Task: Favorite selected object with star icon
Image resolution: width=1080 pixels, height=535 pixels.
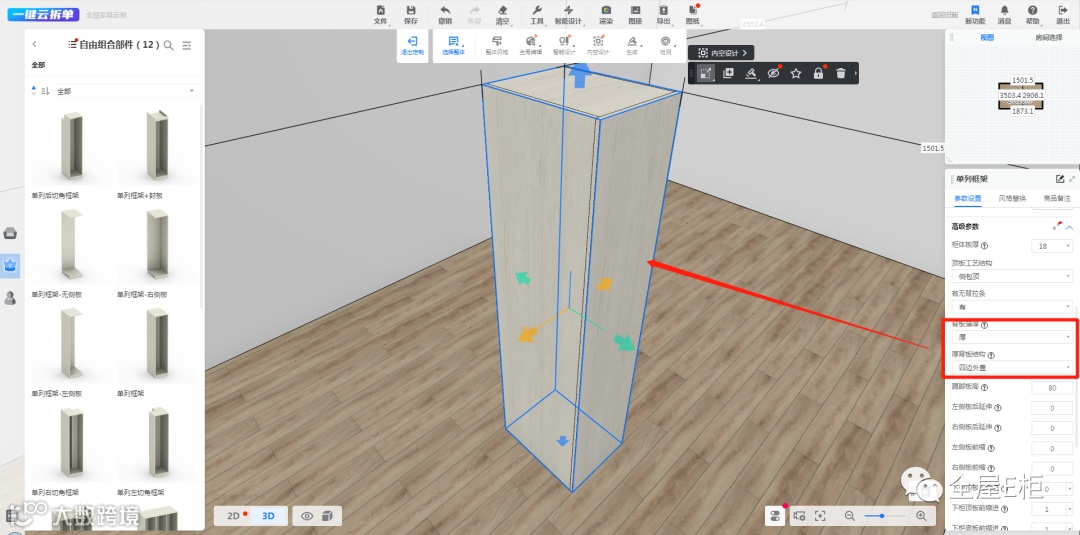Action: coord(796,73)
